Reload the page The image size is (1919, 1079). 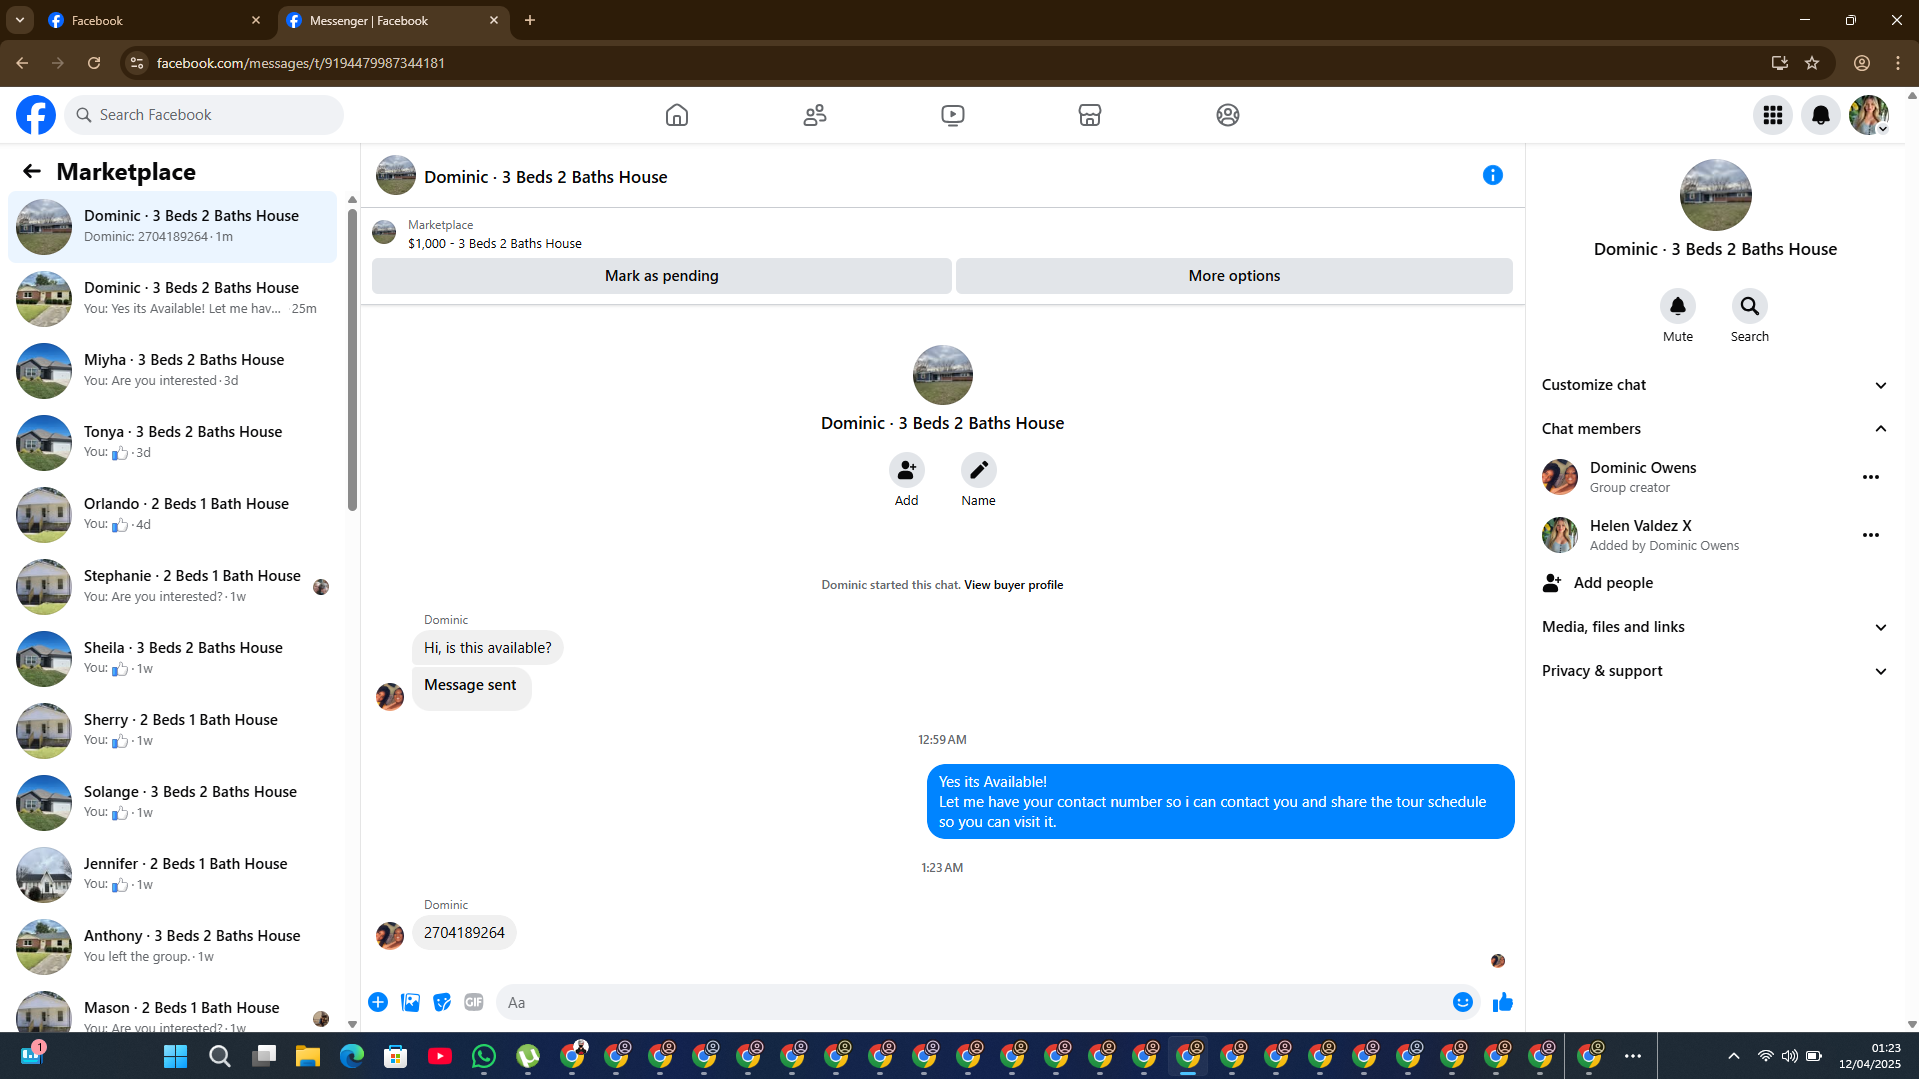point(94,63)
